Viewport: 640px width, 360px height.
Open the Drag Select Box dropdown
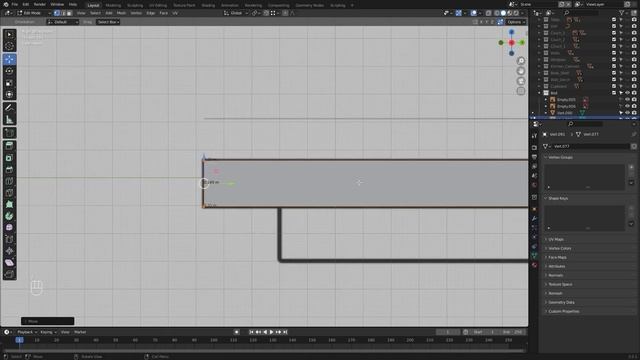108,22
